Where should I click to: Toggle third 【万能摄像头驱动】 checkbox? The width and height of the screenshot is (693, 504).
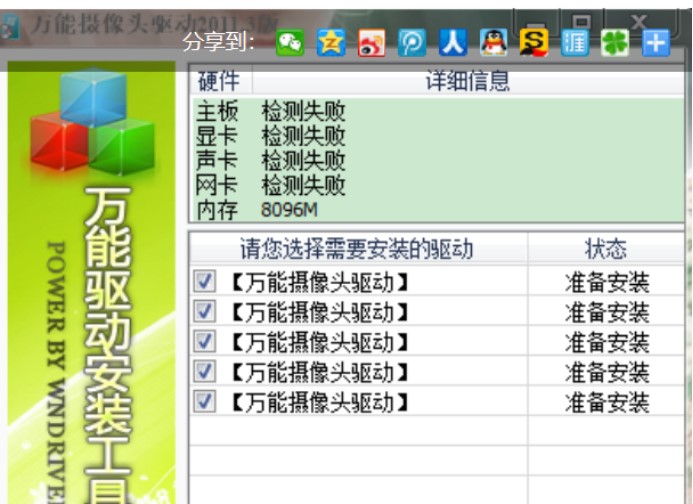(x=205, y=341)
